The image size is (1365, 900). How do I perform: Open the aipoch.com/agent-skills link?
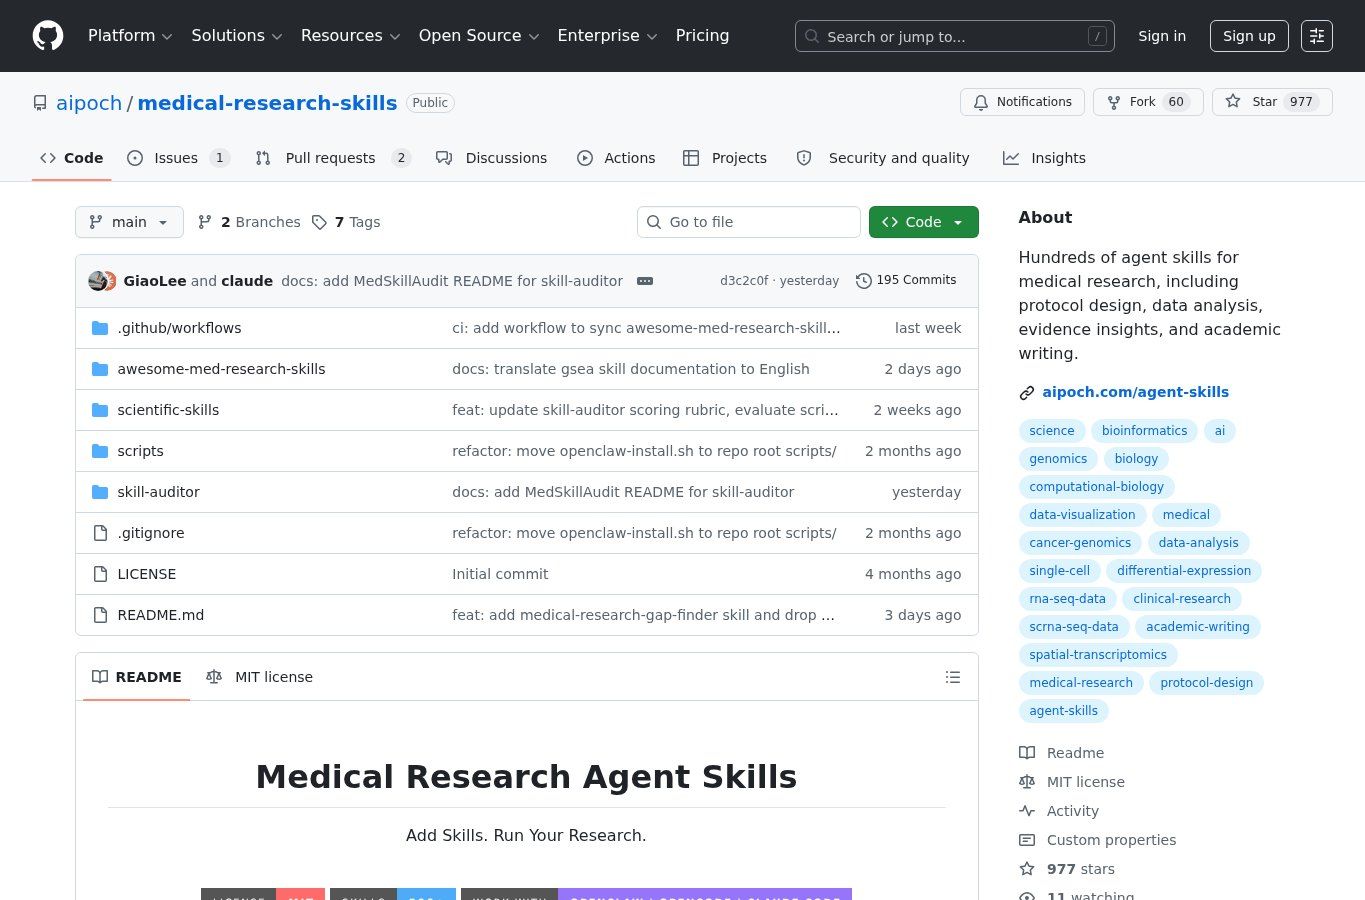1135,392
